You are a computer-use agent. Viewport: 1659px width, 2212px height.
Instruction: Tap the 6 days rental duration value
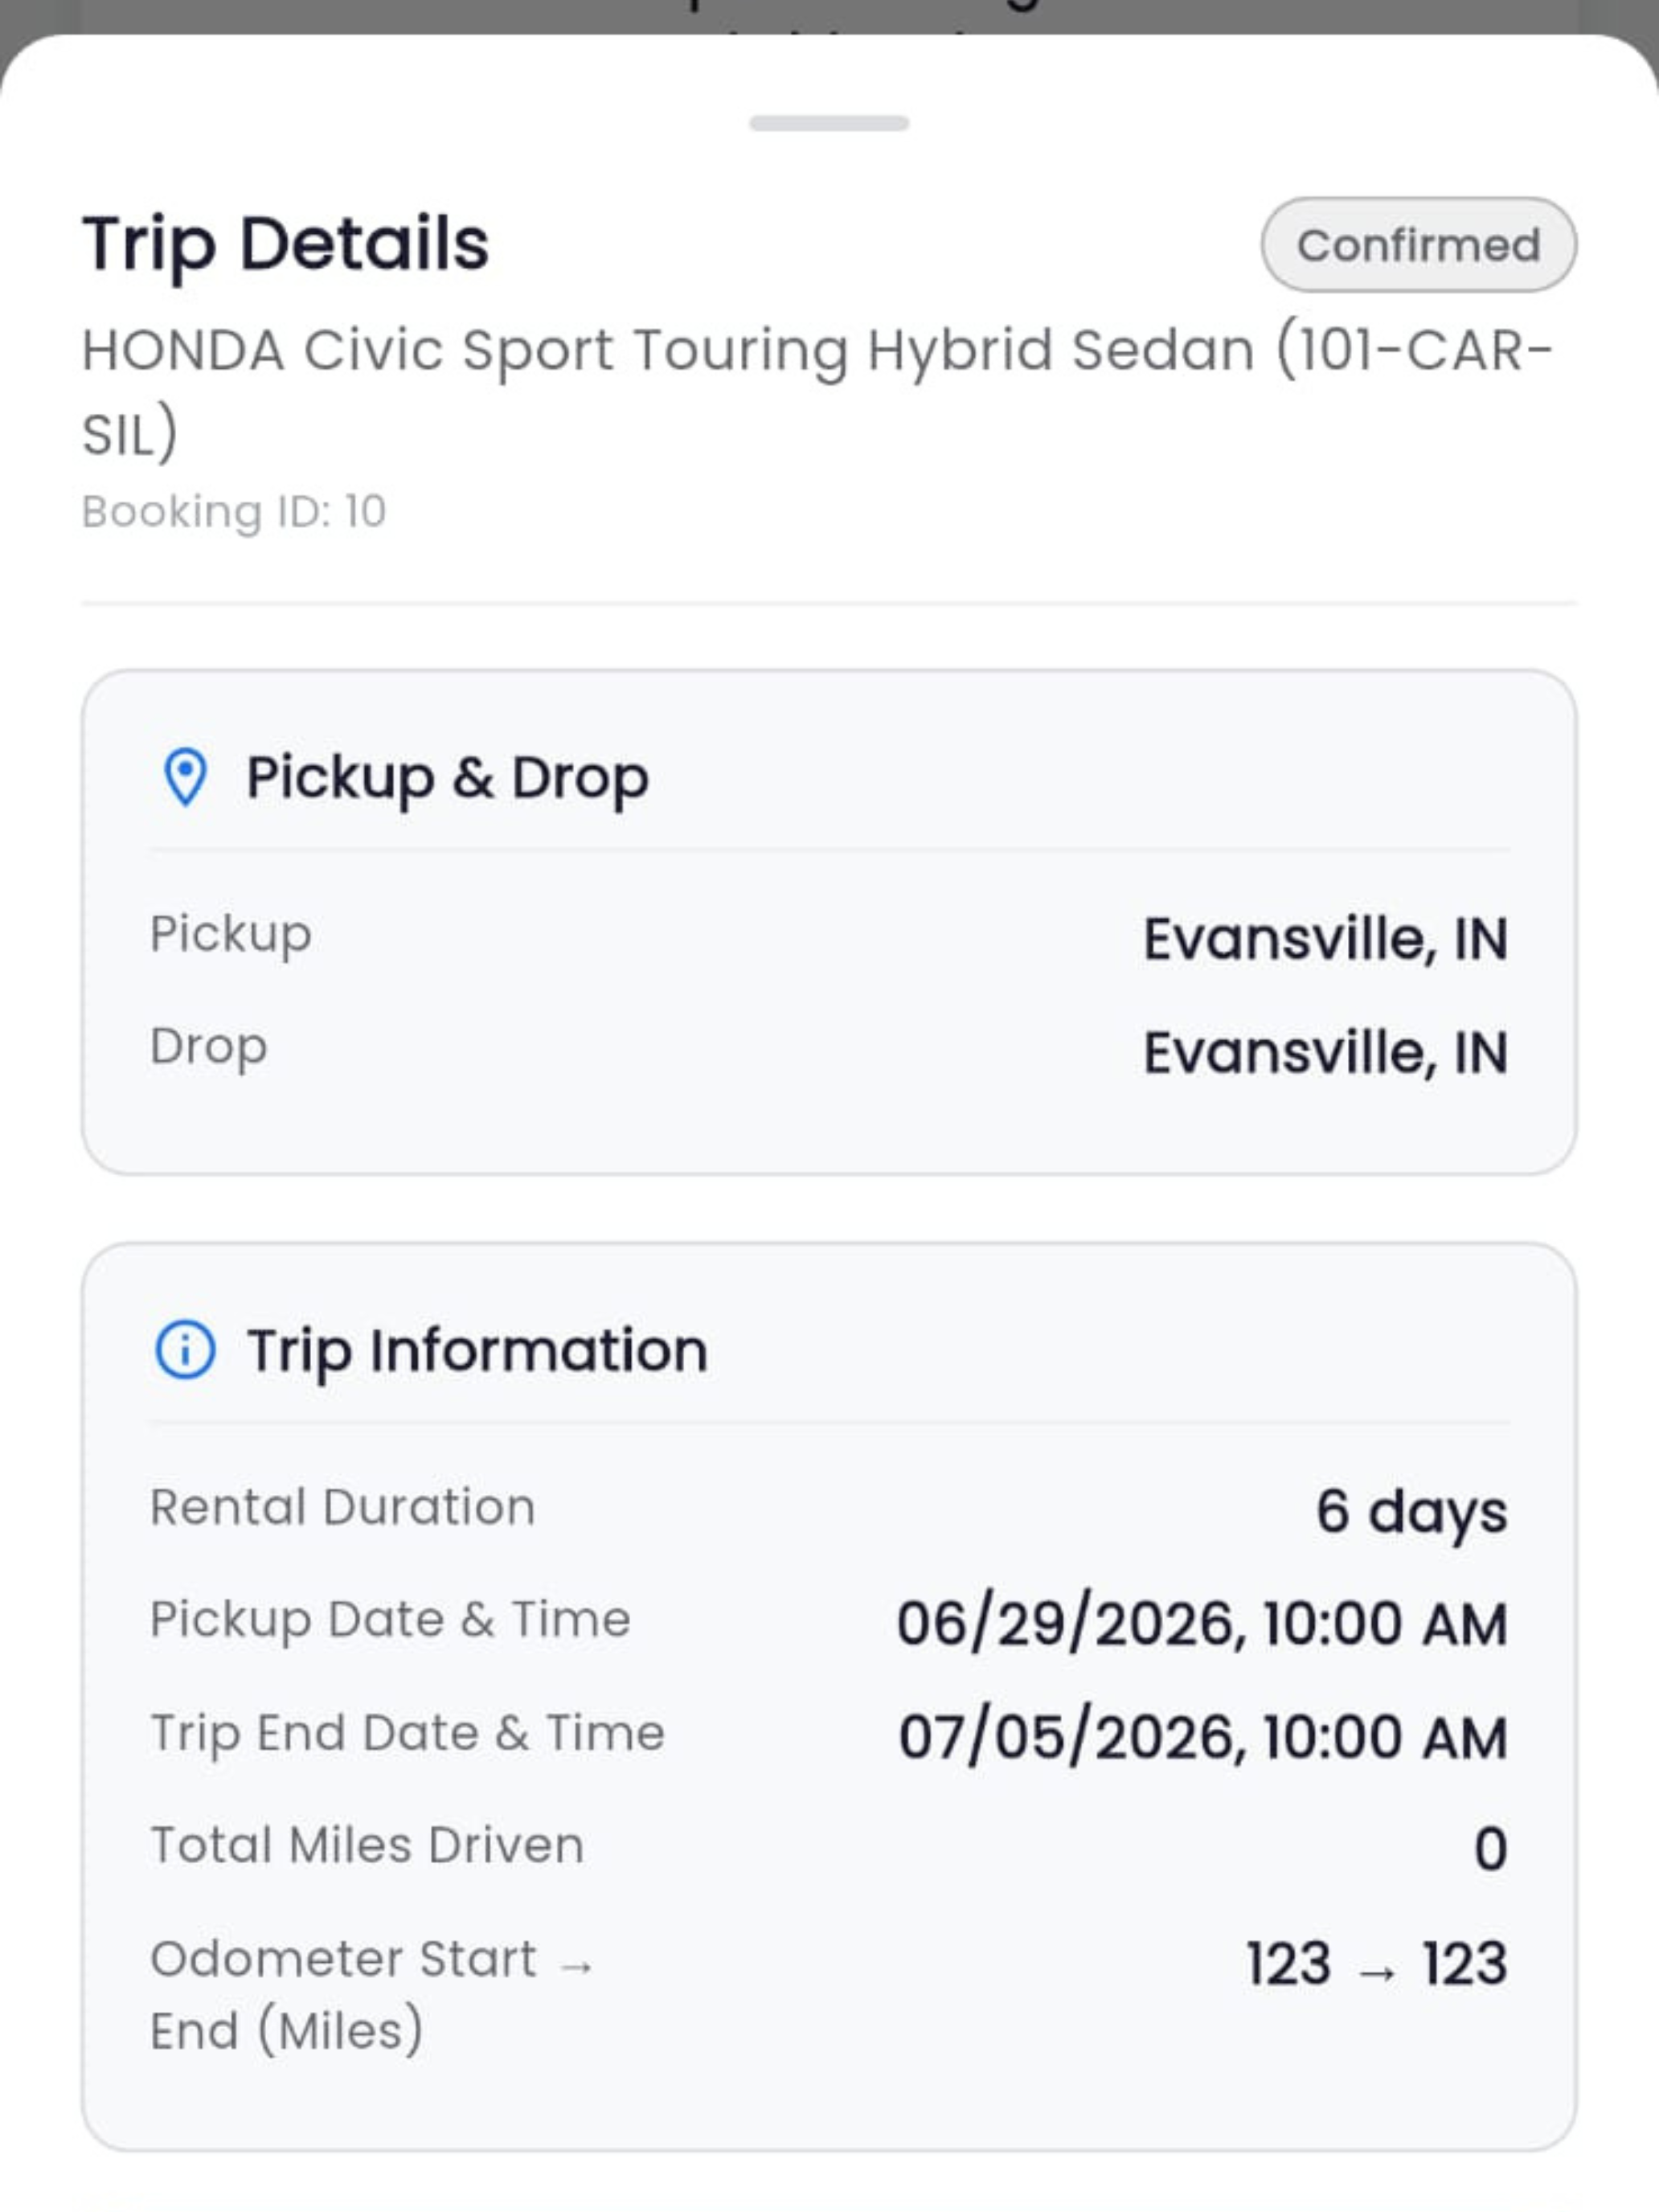tap(1411, 1511)
